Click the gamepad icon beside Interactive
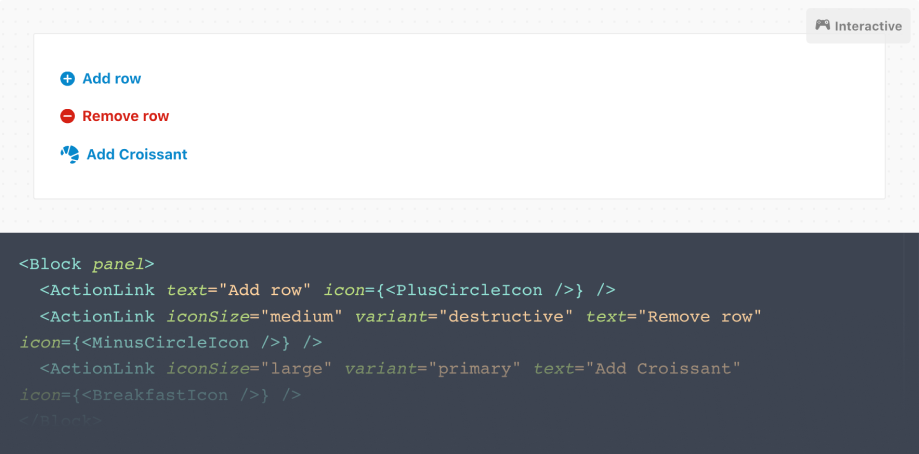 point(822,25)
